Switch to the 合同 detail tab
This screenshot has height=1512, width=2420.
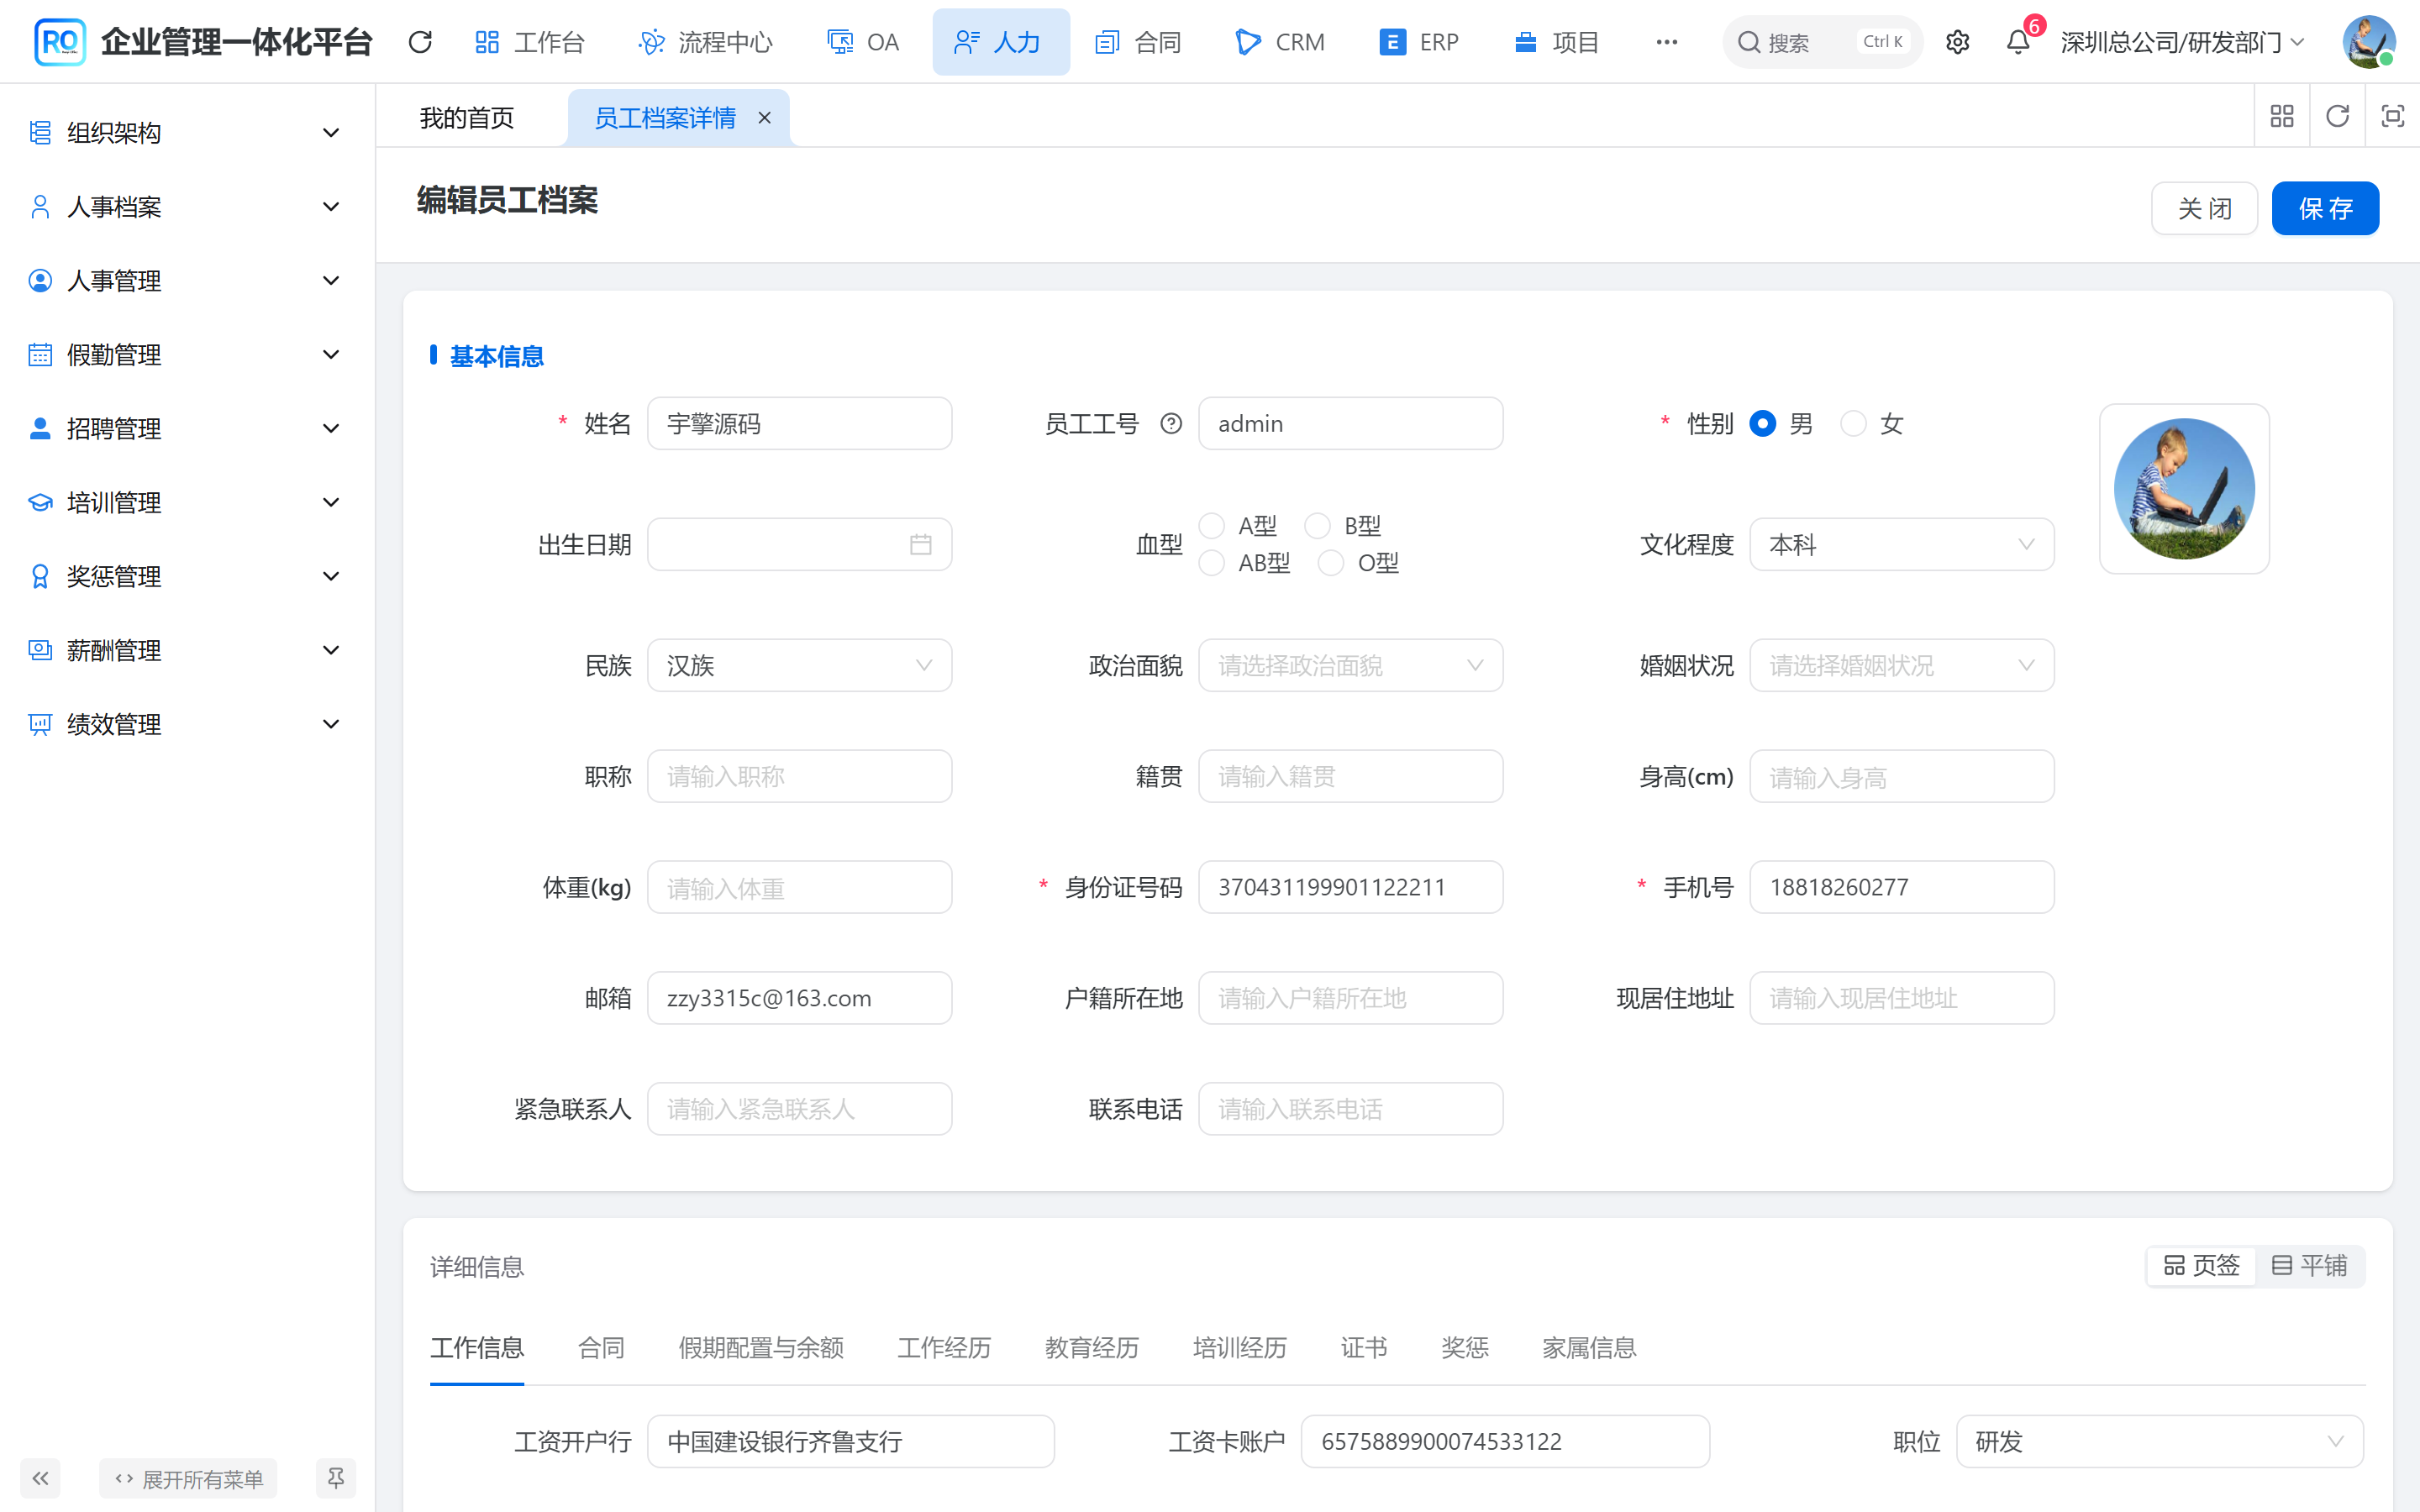point(601,1347)
